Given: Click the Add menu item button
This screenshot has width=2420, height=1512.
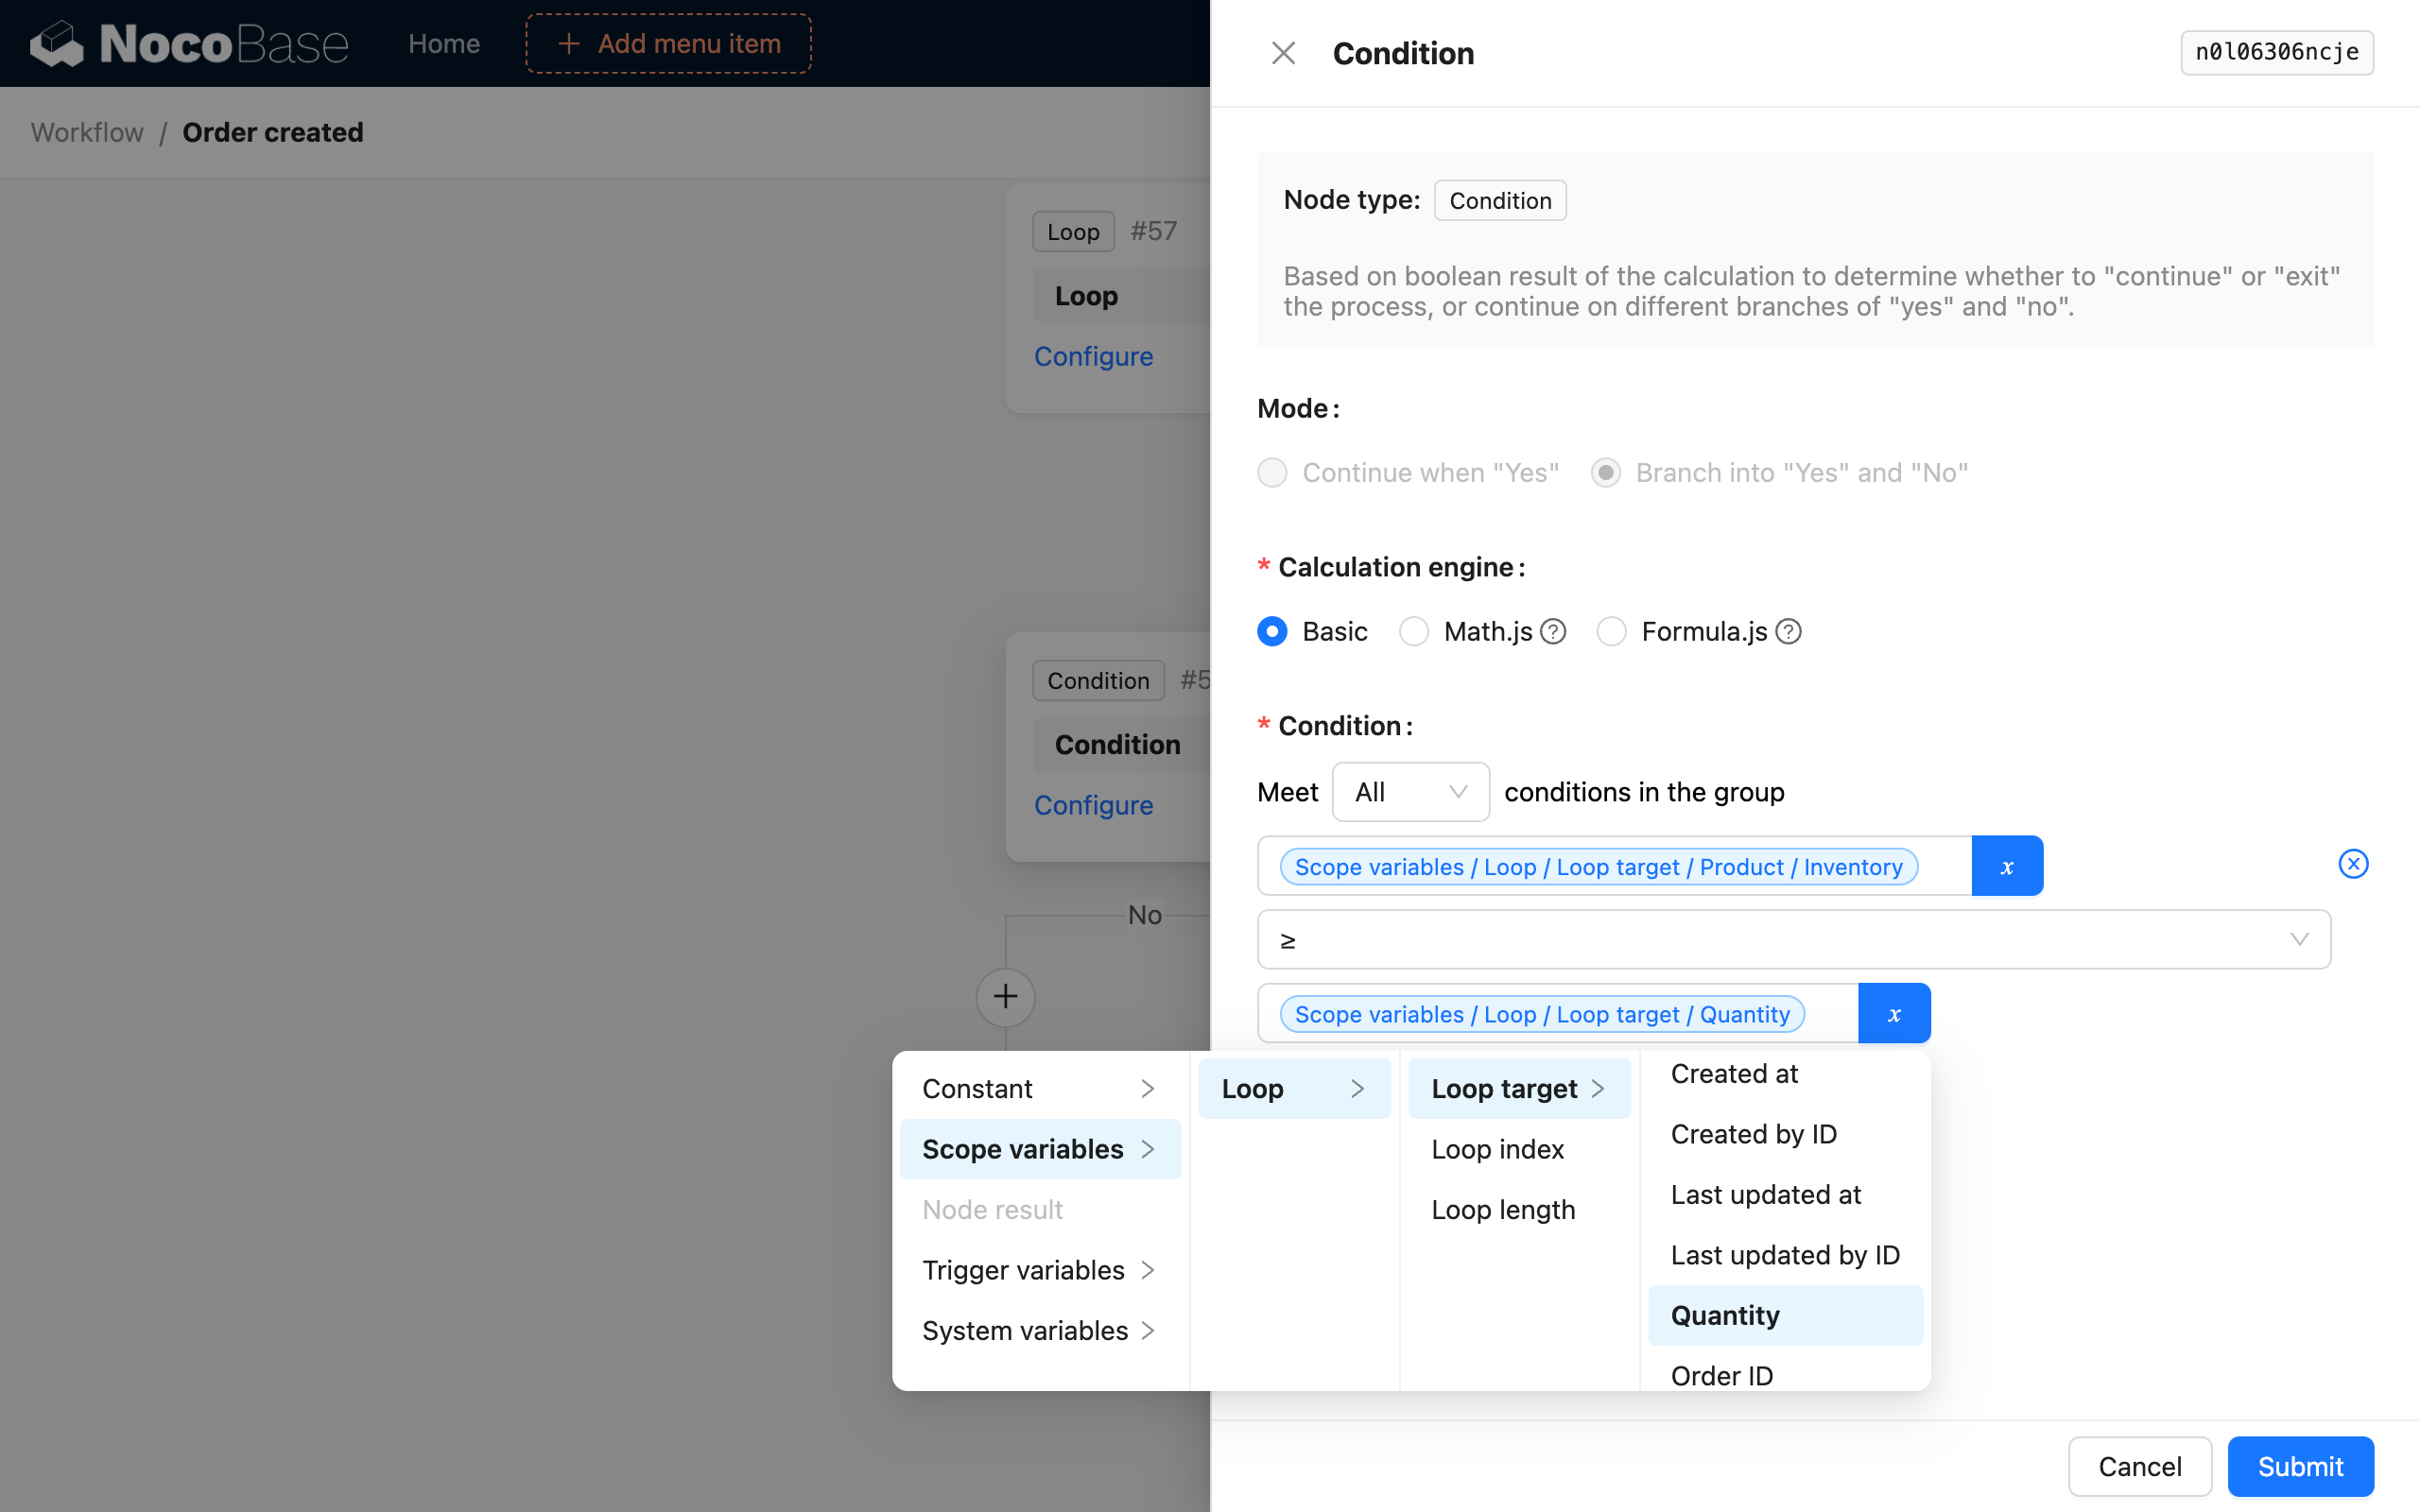Looking at the screenshot, I should click(668, 44).
